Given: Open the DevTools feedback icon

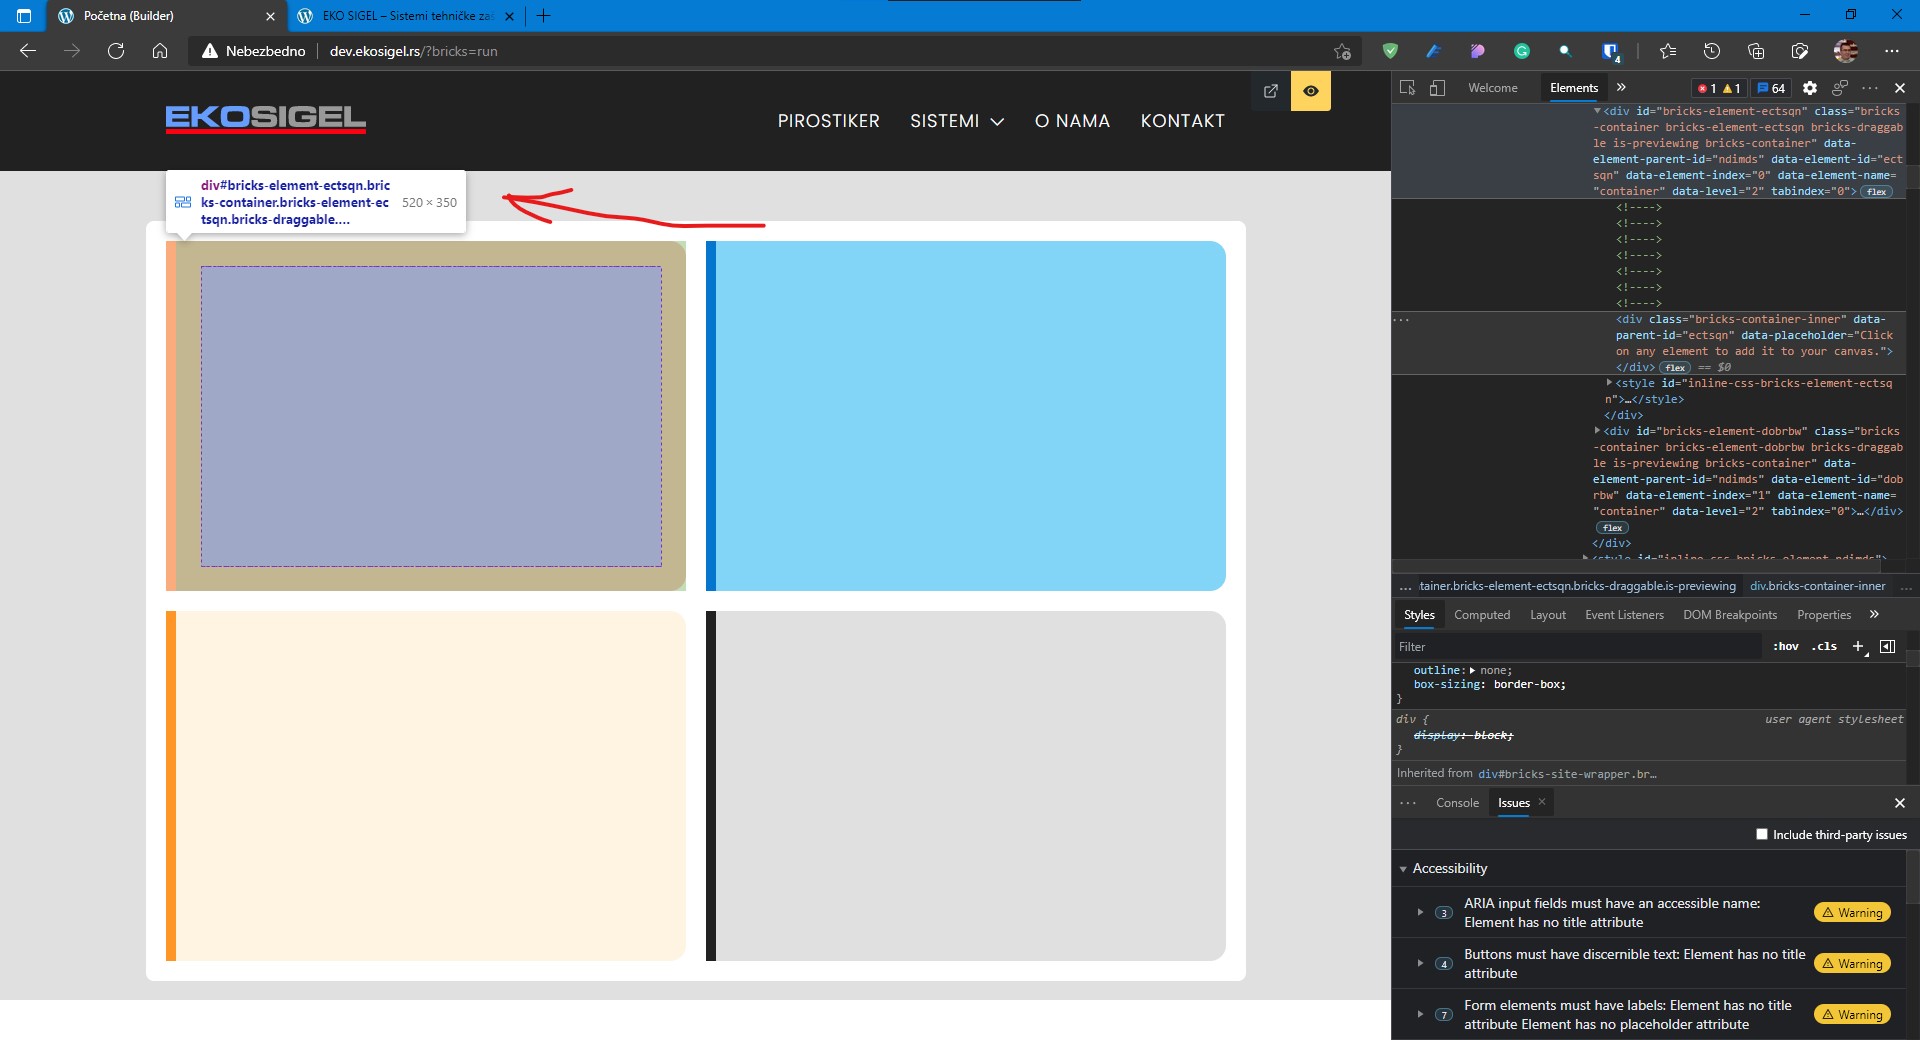Looking at the screenshot, I should (x=1840, y=88).
